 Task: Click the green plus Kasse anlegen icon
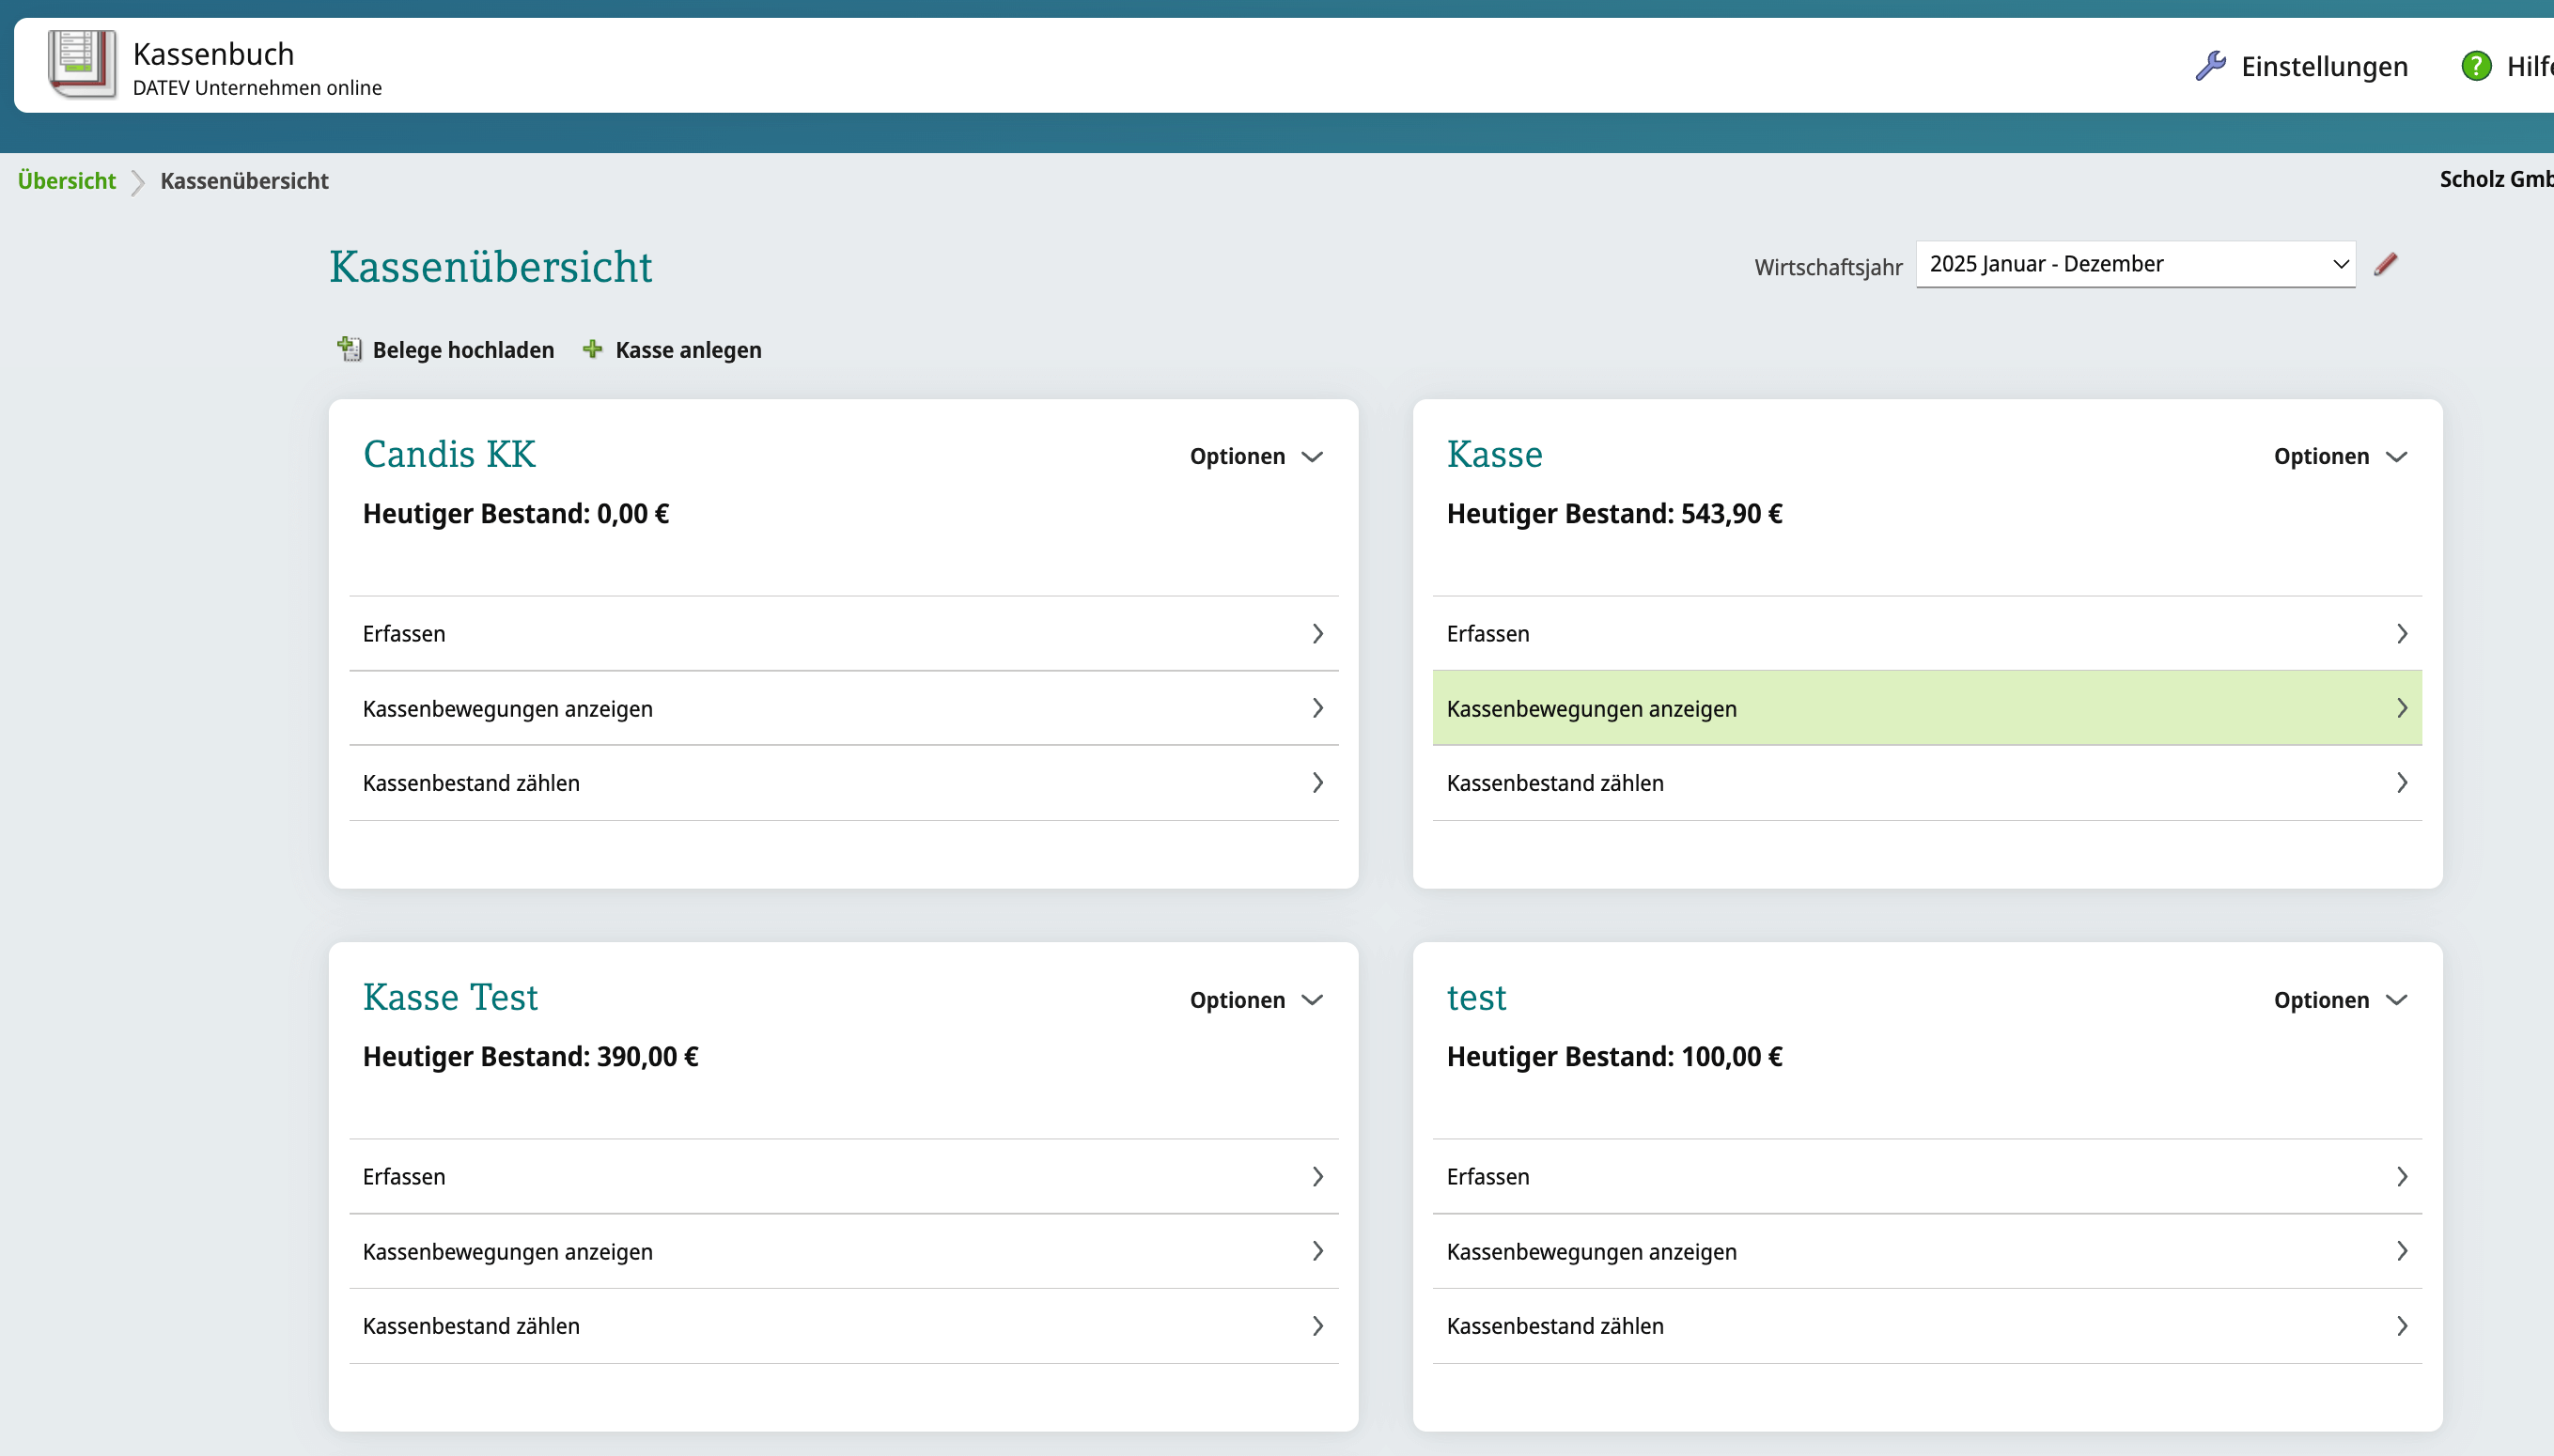pos(593,349)
